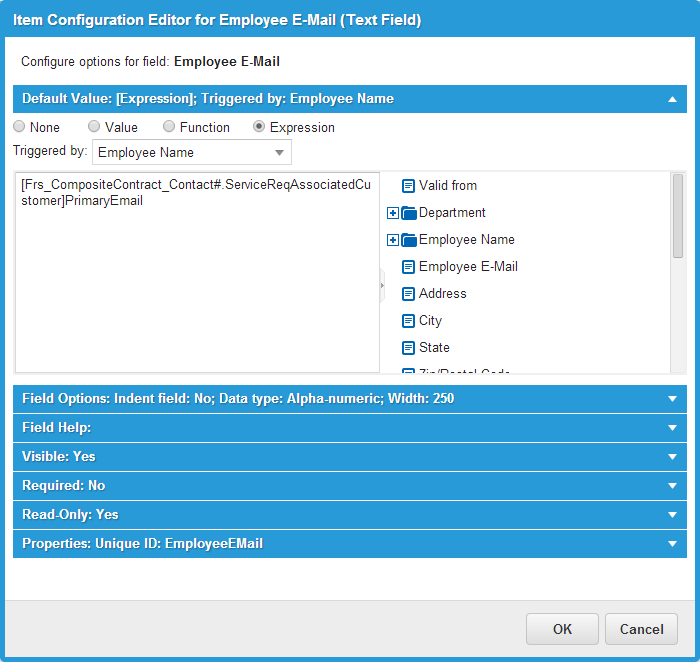Image resolution: width=700 pixels, height=662 pixels.
Task: Click the Address field icon
Action: [x=408, y=294]
